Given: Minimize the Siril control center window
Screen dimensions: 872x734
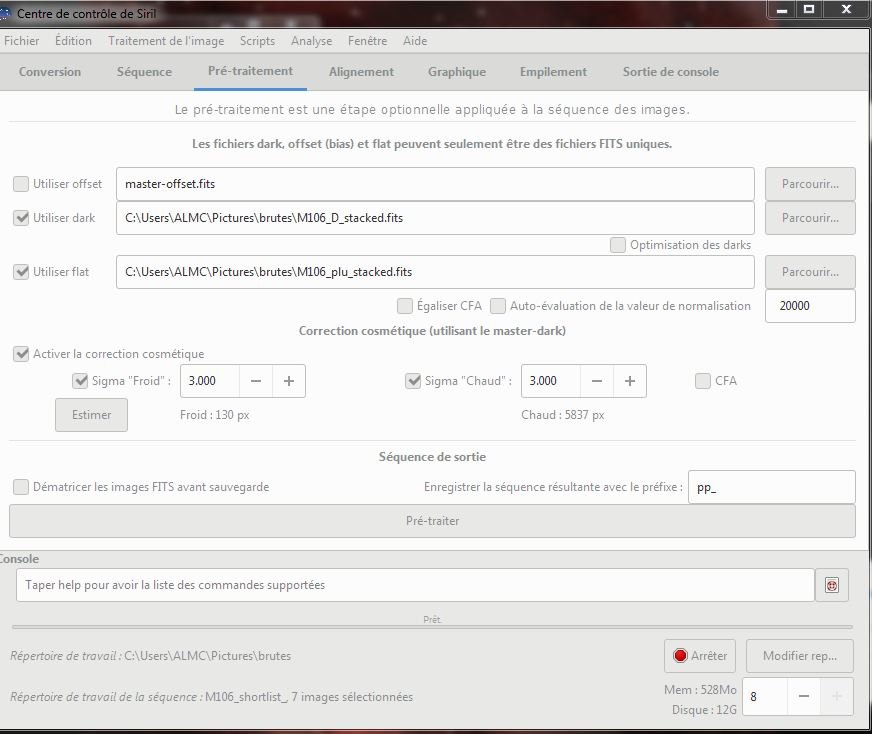Looking at the screenshot, I should pos(782,10).
